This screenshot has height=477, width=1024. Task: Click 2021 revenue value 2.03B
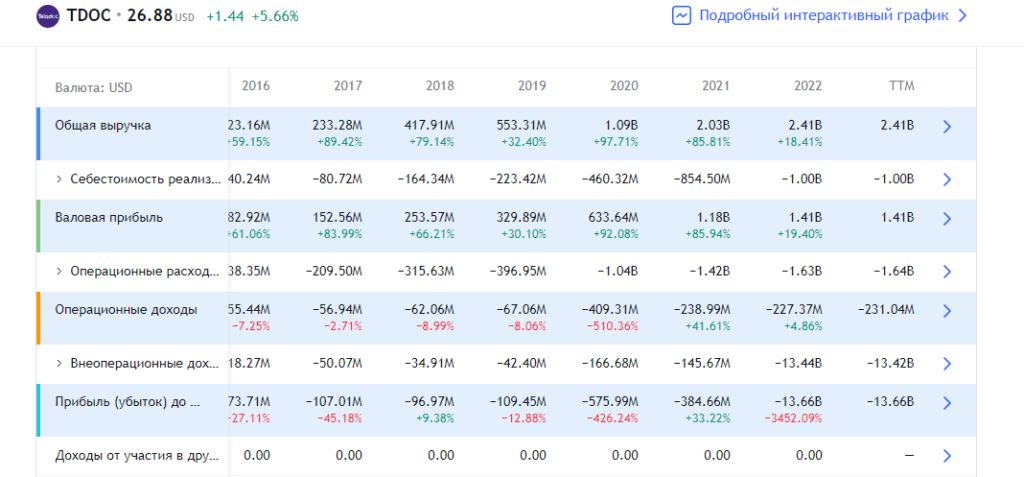pos(715,125)
